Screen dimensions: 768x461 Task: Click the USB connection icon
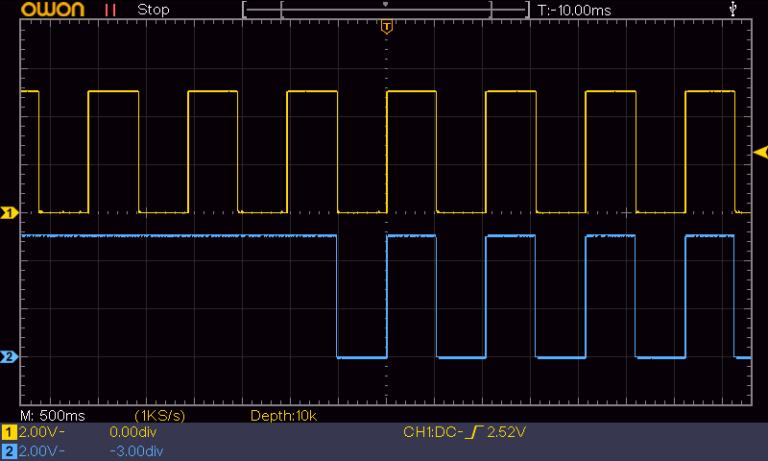pyautogui.click(x=735, y=10)
